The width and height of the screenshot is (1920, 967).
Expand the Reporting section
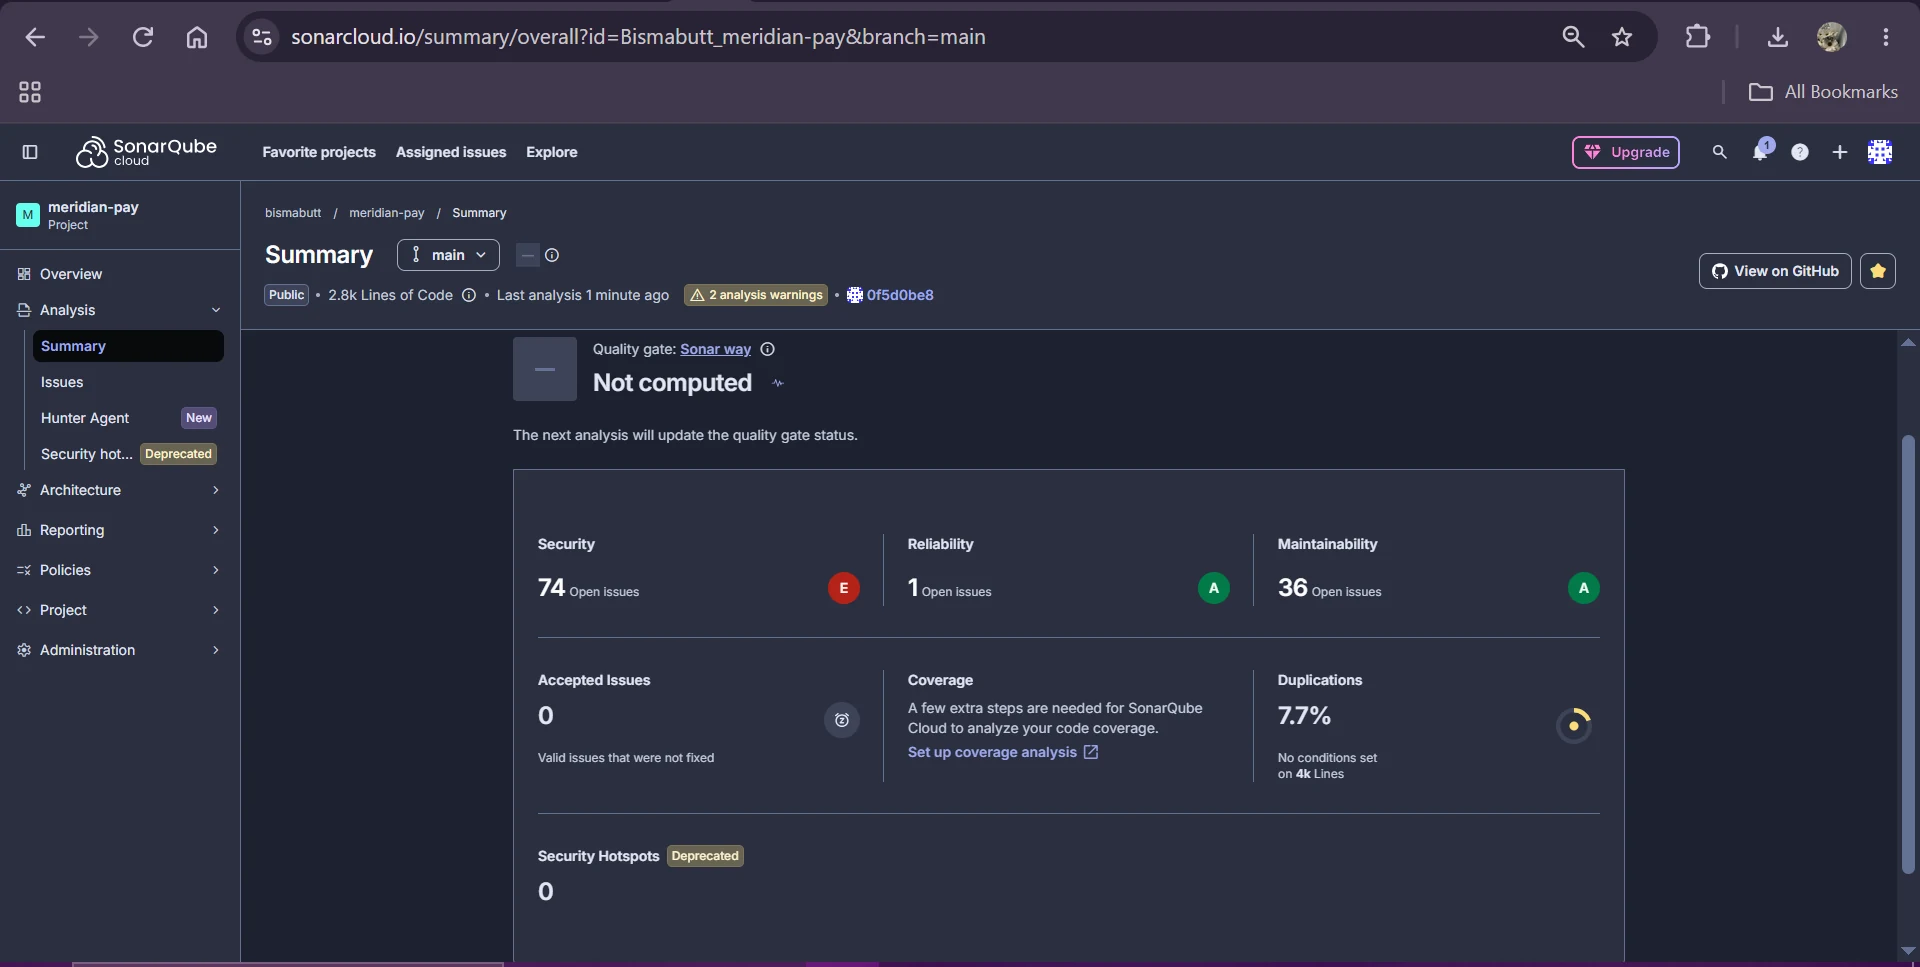(120, 530)
